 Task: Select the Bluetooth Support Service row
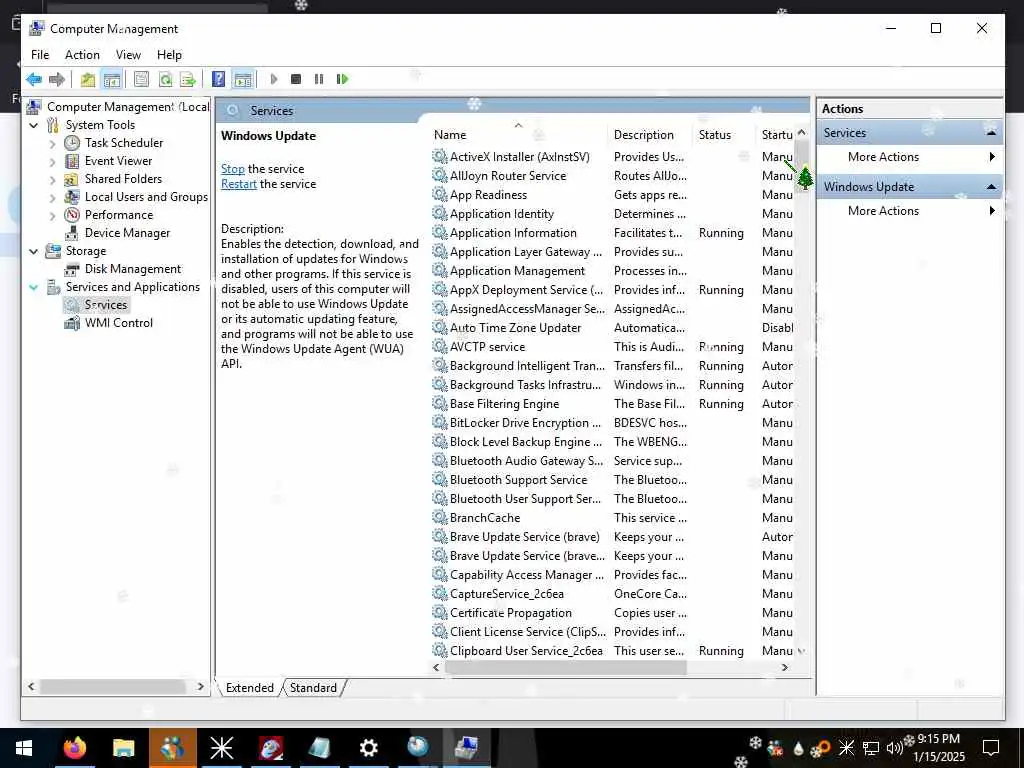coord(613,480)
